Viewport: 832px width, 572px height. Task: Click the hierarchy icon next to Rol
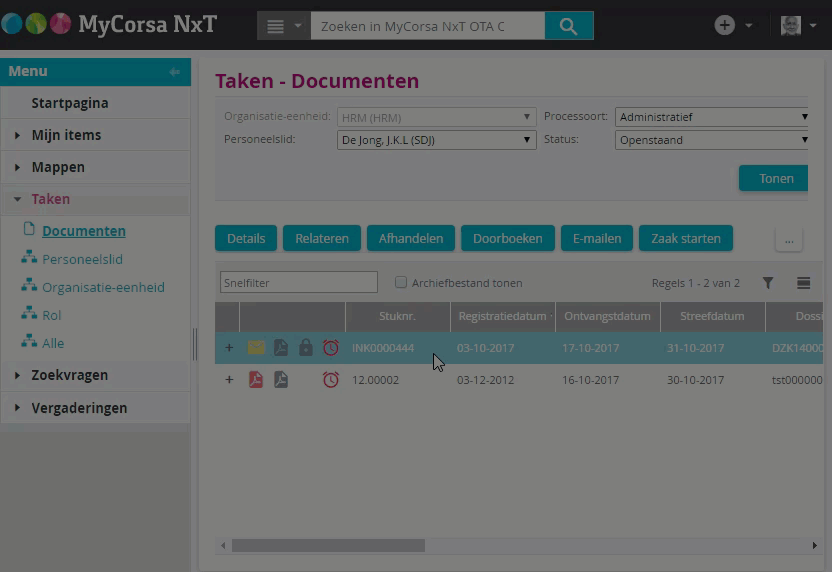click(29, 313)
